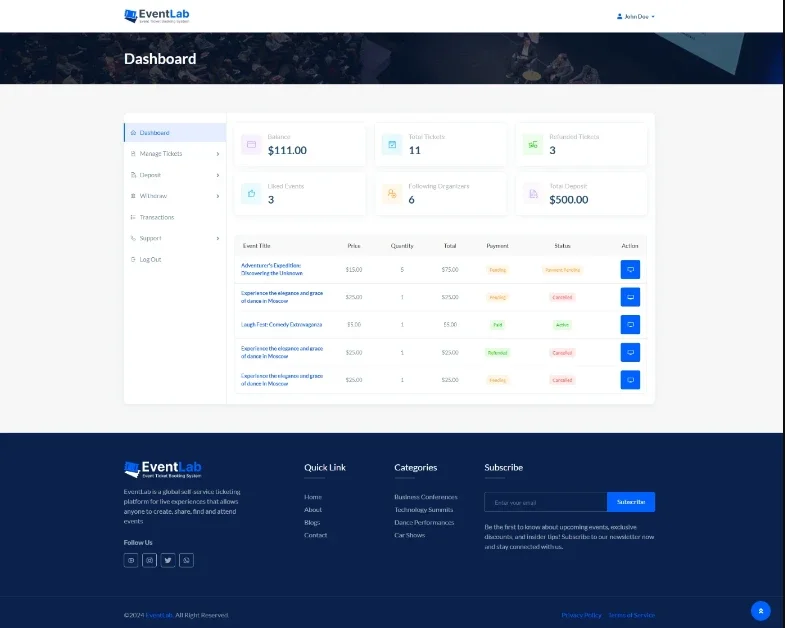Click the Paid payment badge

click(498, 325)
